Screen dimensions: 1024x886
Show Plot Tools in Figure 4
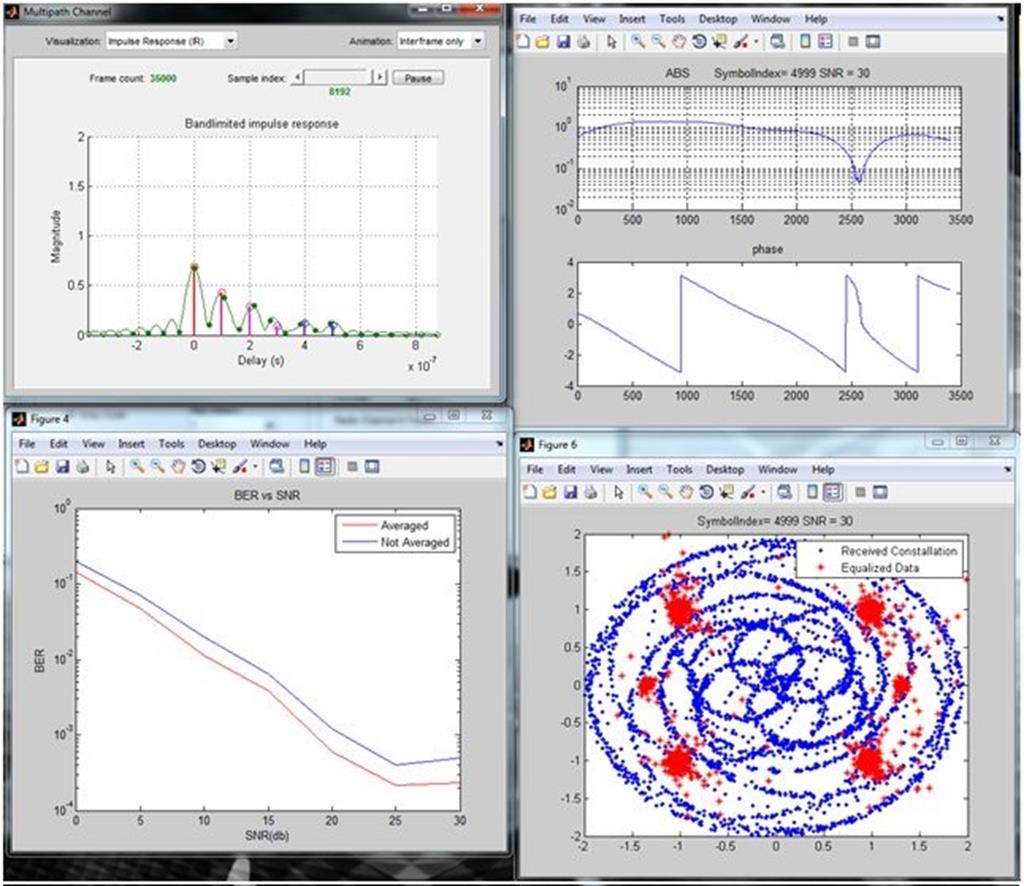(372, 468)
